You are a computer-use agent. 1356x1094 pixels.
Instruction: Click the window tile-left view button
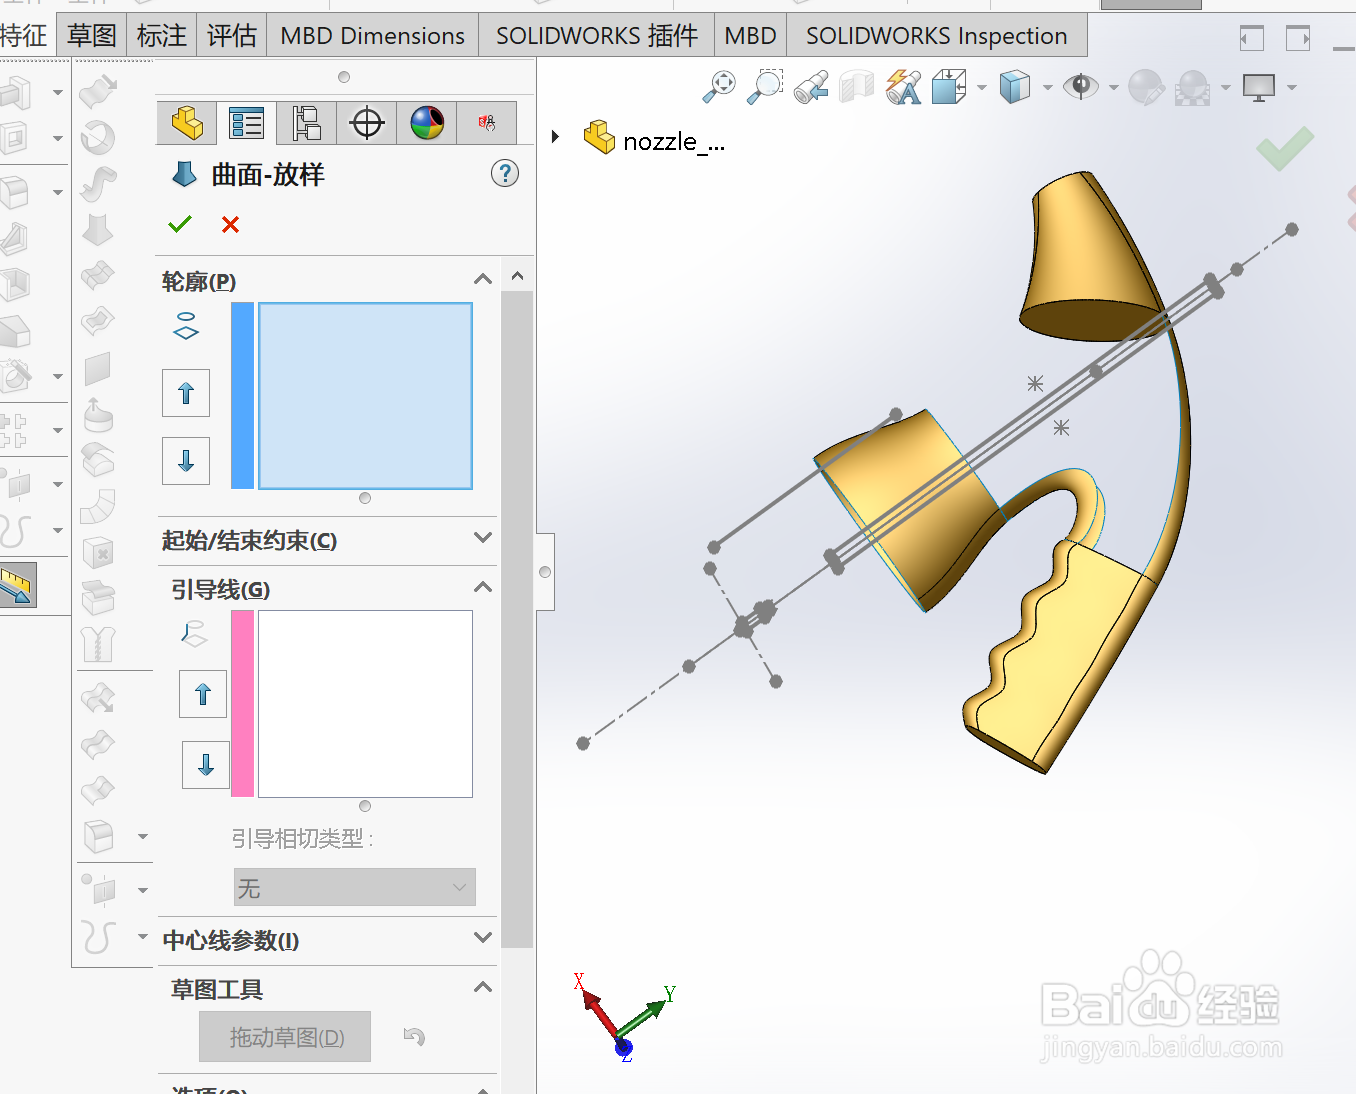(x=1251, y=39)
